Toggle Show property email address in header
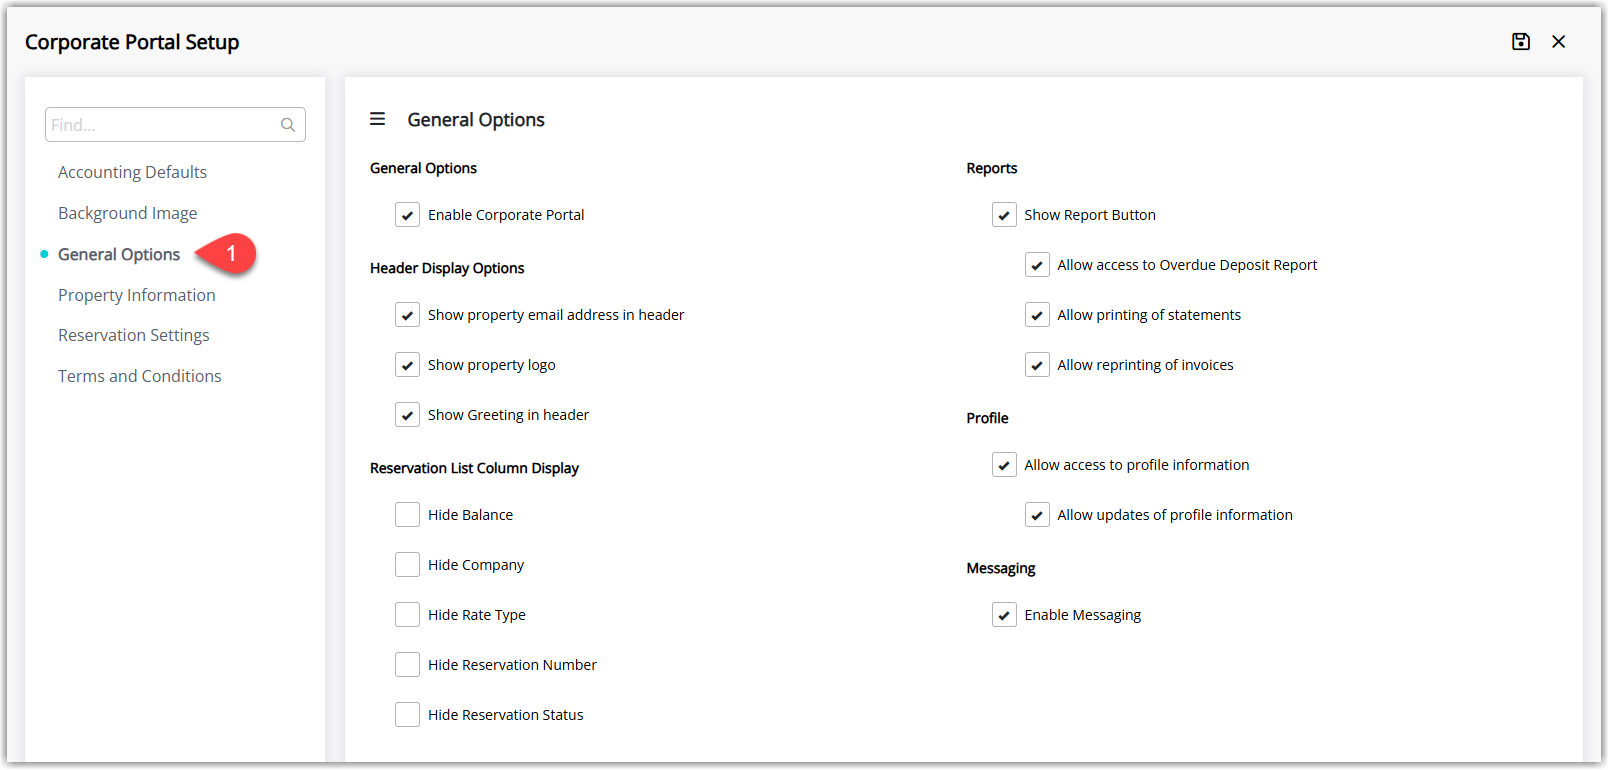This screenshot has width=1609, height=770. pos(407,315)
